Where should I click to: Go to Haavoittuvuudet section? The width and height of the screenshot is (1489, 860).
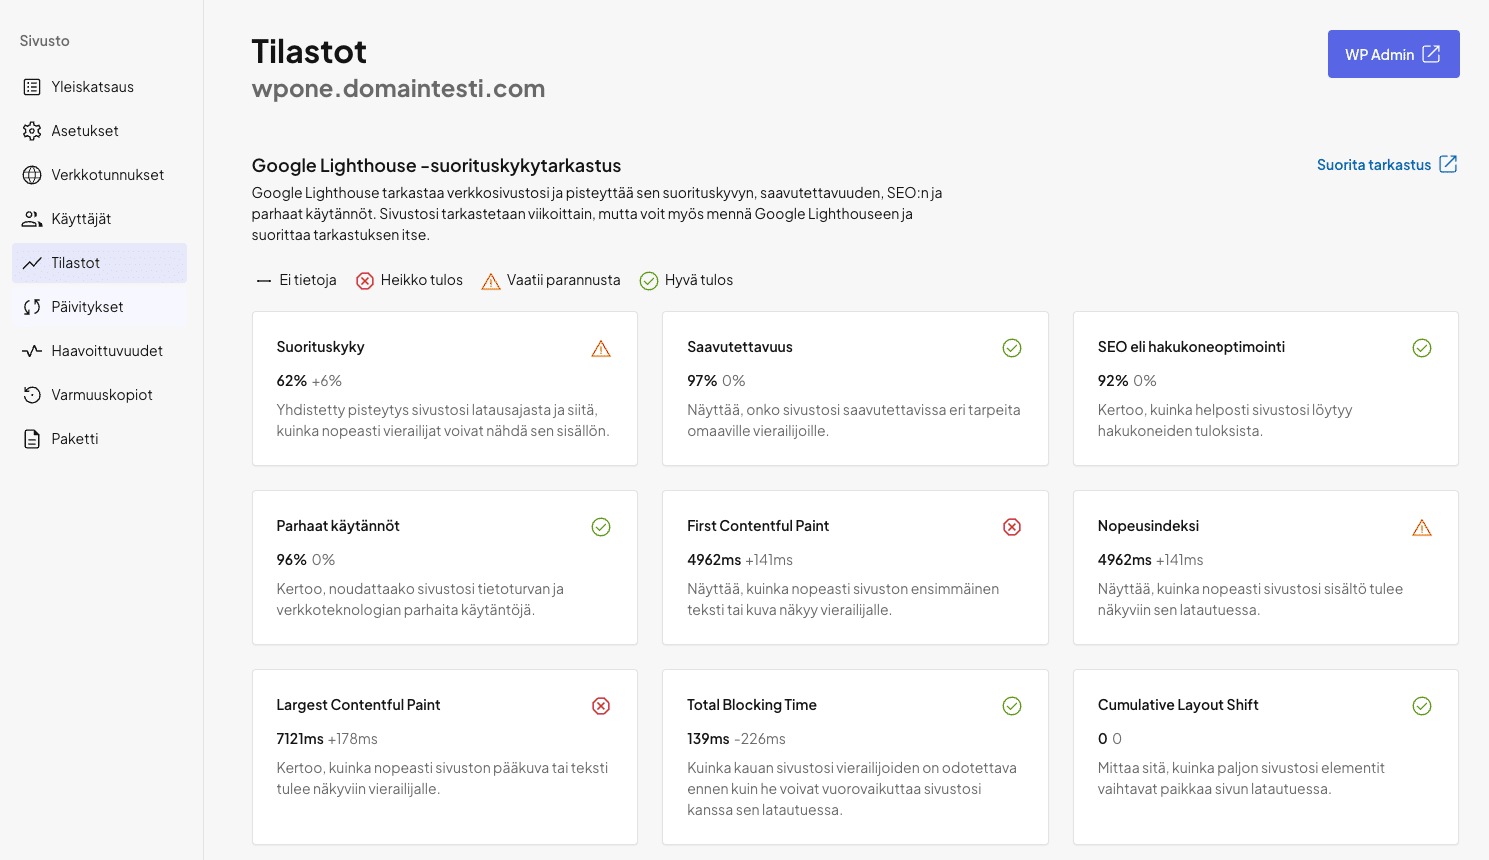(107, 351)
